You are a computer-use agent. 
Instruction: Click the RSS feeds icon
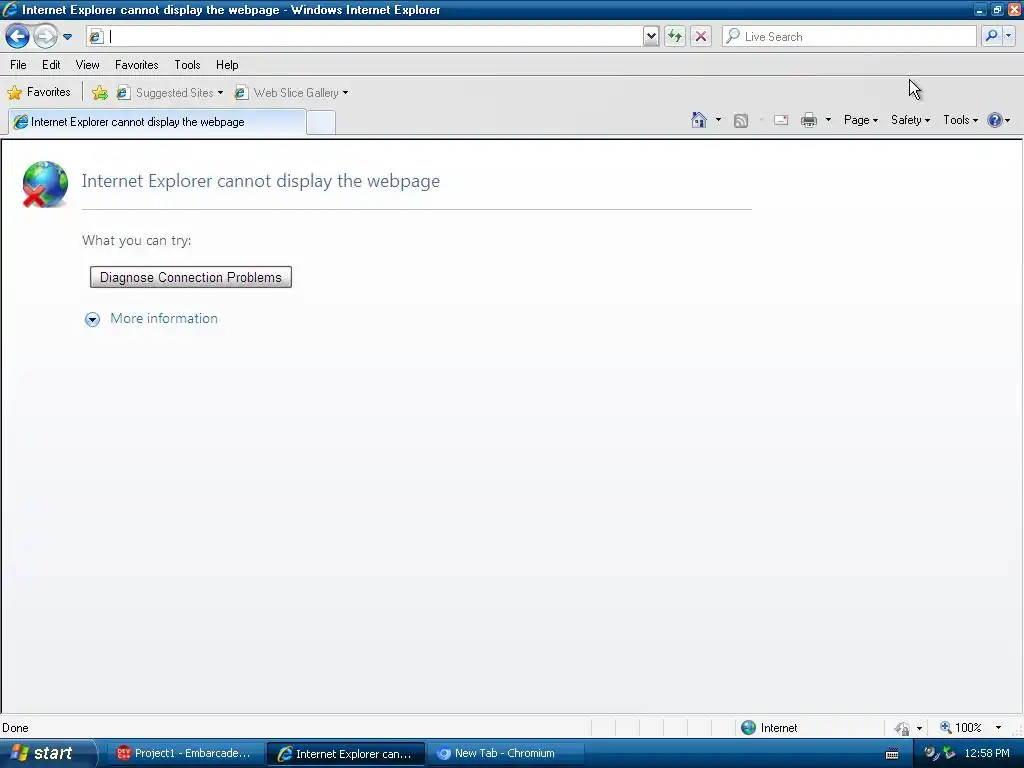pyautogui.click(x=741, y=120)
